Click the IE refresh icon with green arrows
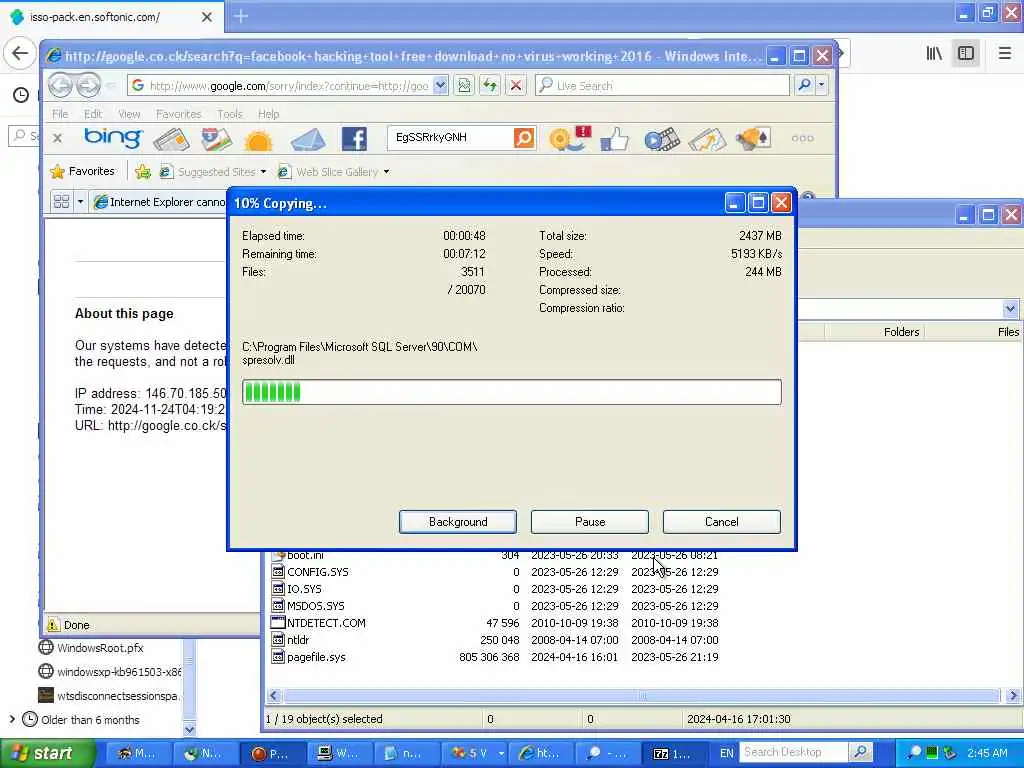1024x768 pixels. (x=490, y=86)
